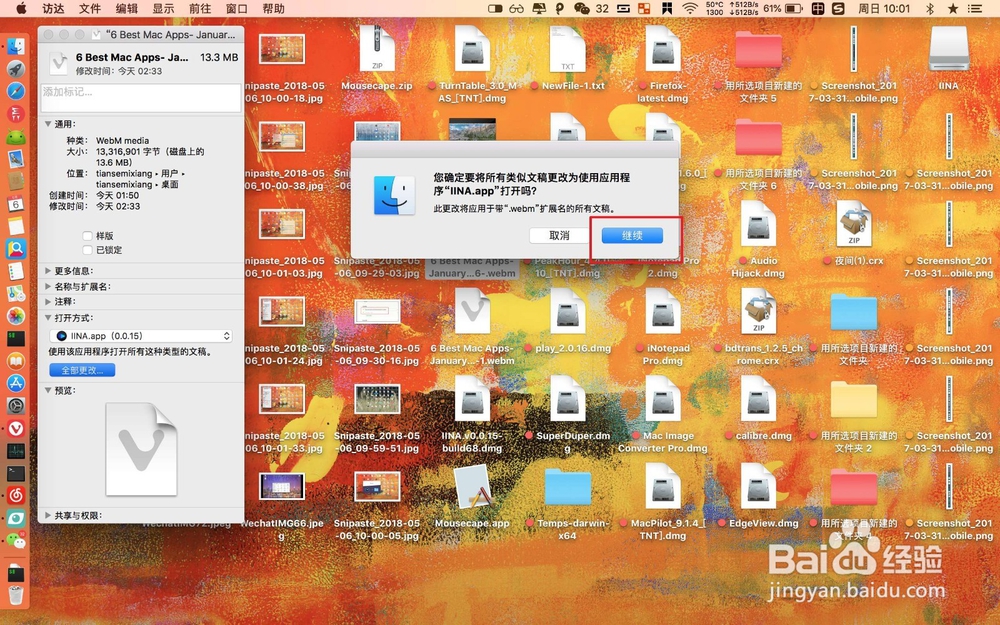Viewport: 1000px width, 625px height.
Task: Select the bdtrans_1.2.5_chrome.crx file
Action: click(x=758, y=312)
